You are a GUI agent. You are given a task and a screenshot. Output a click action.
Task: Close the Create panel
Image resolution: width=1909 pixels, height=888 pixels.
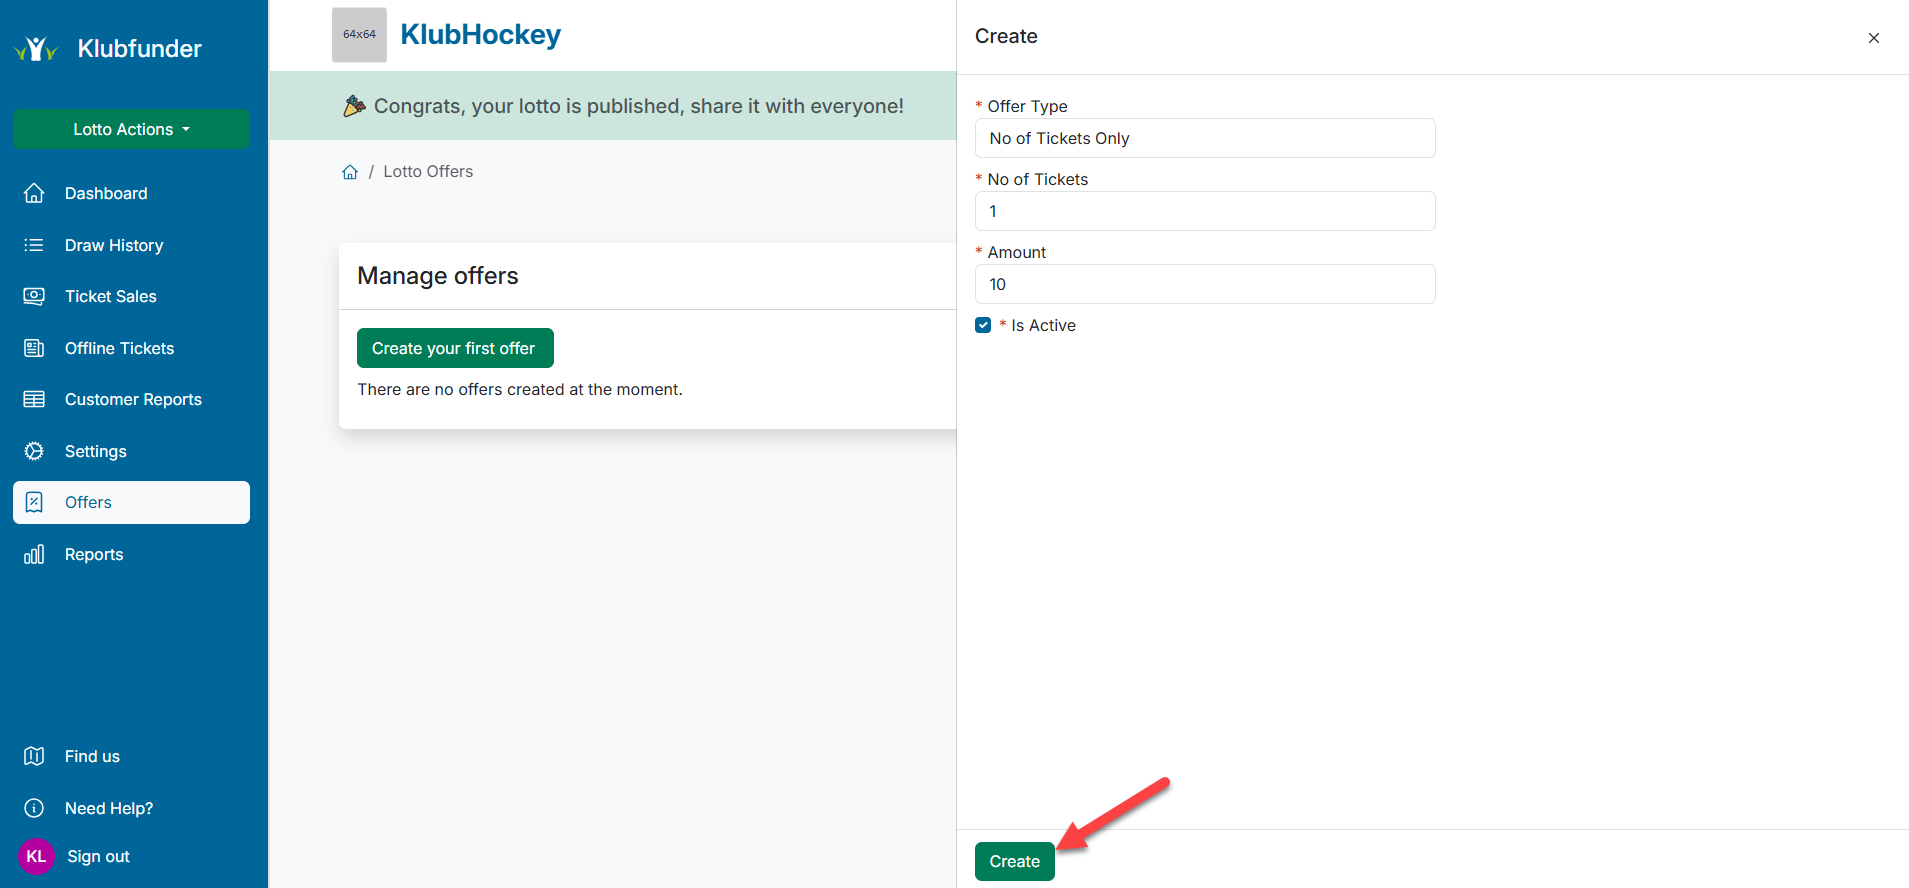(1873, 38)
